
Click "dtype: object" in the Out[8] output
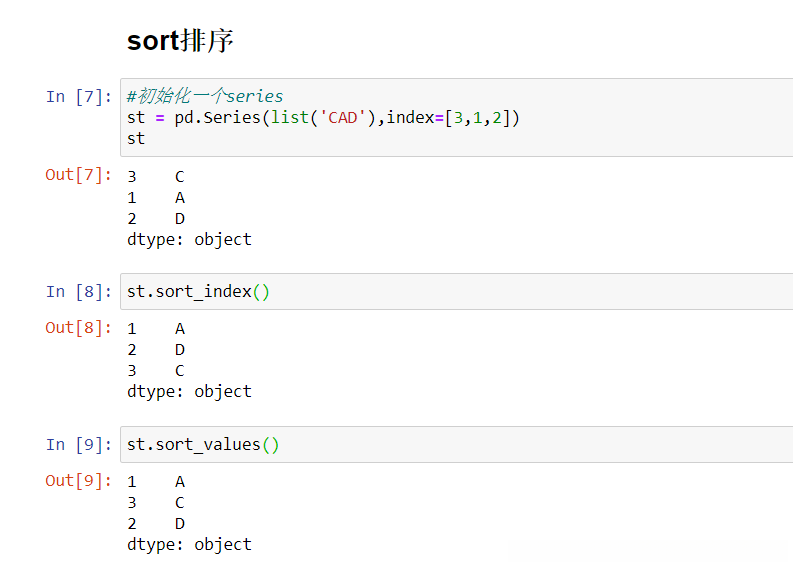pyautogui.click(x=189, y=391)
